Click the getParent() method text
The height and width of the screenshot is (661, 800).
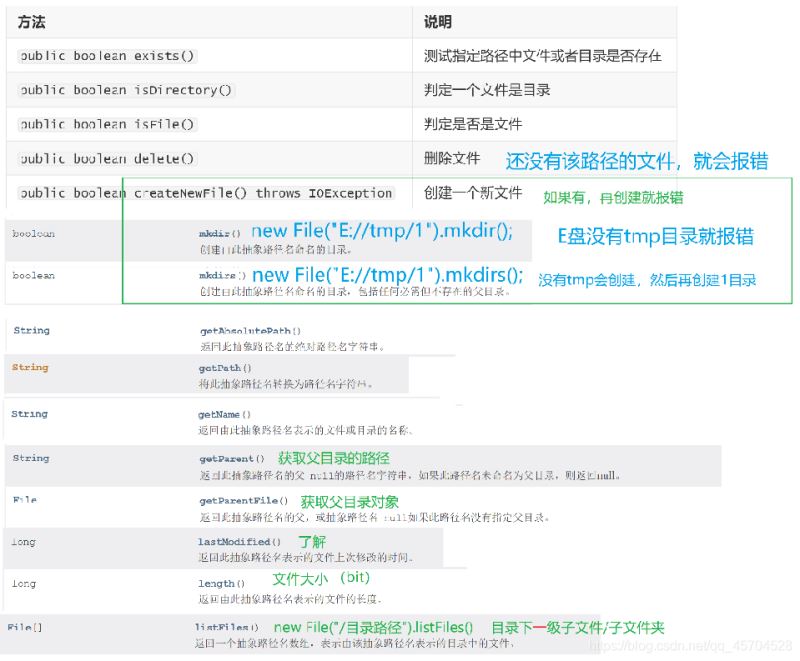click(229, 457)
